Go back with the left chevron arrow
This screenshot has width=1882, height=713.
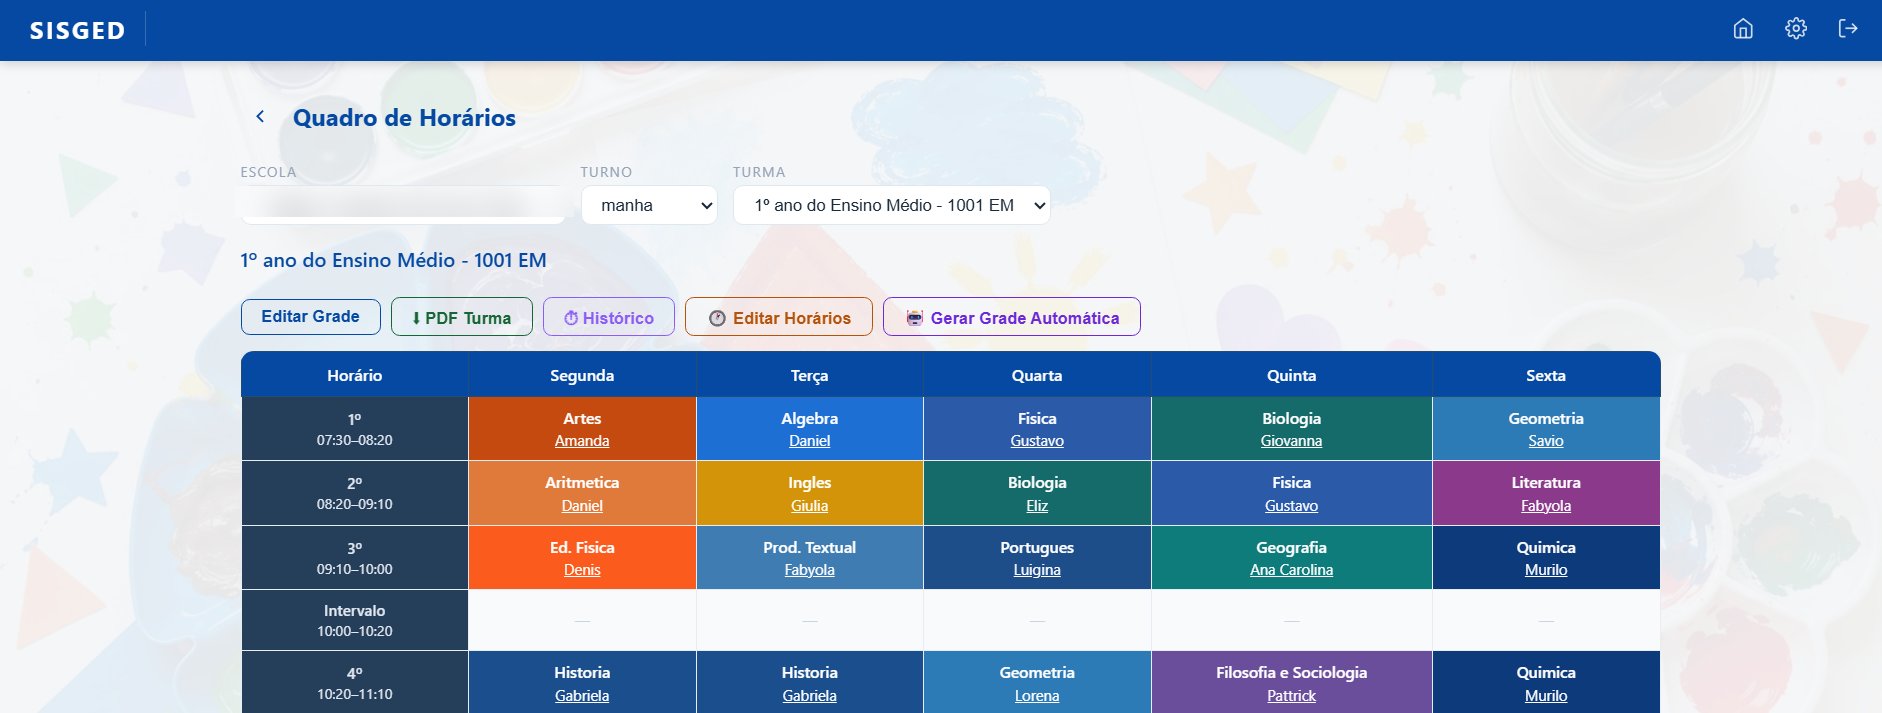(260, 117)
